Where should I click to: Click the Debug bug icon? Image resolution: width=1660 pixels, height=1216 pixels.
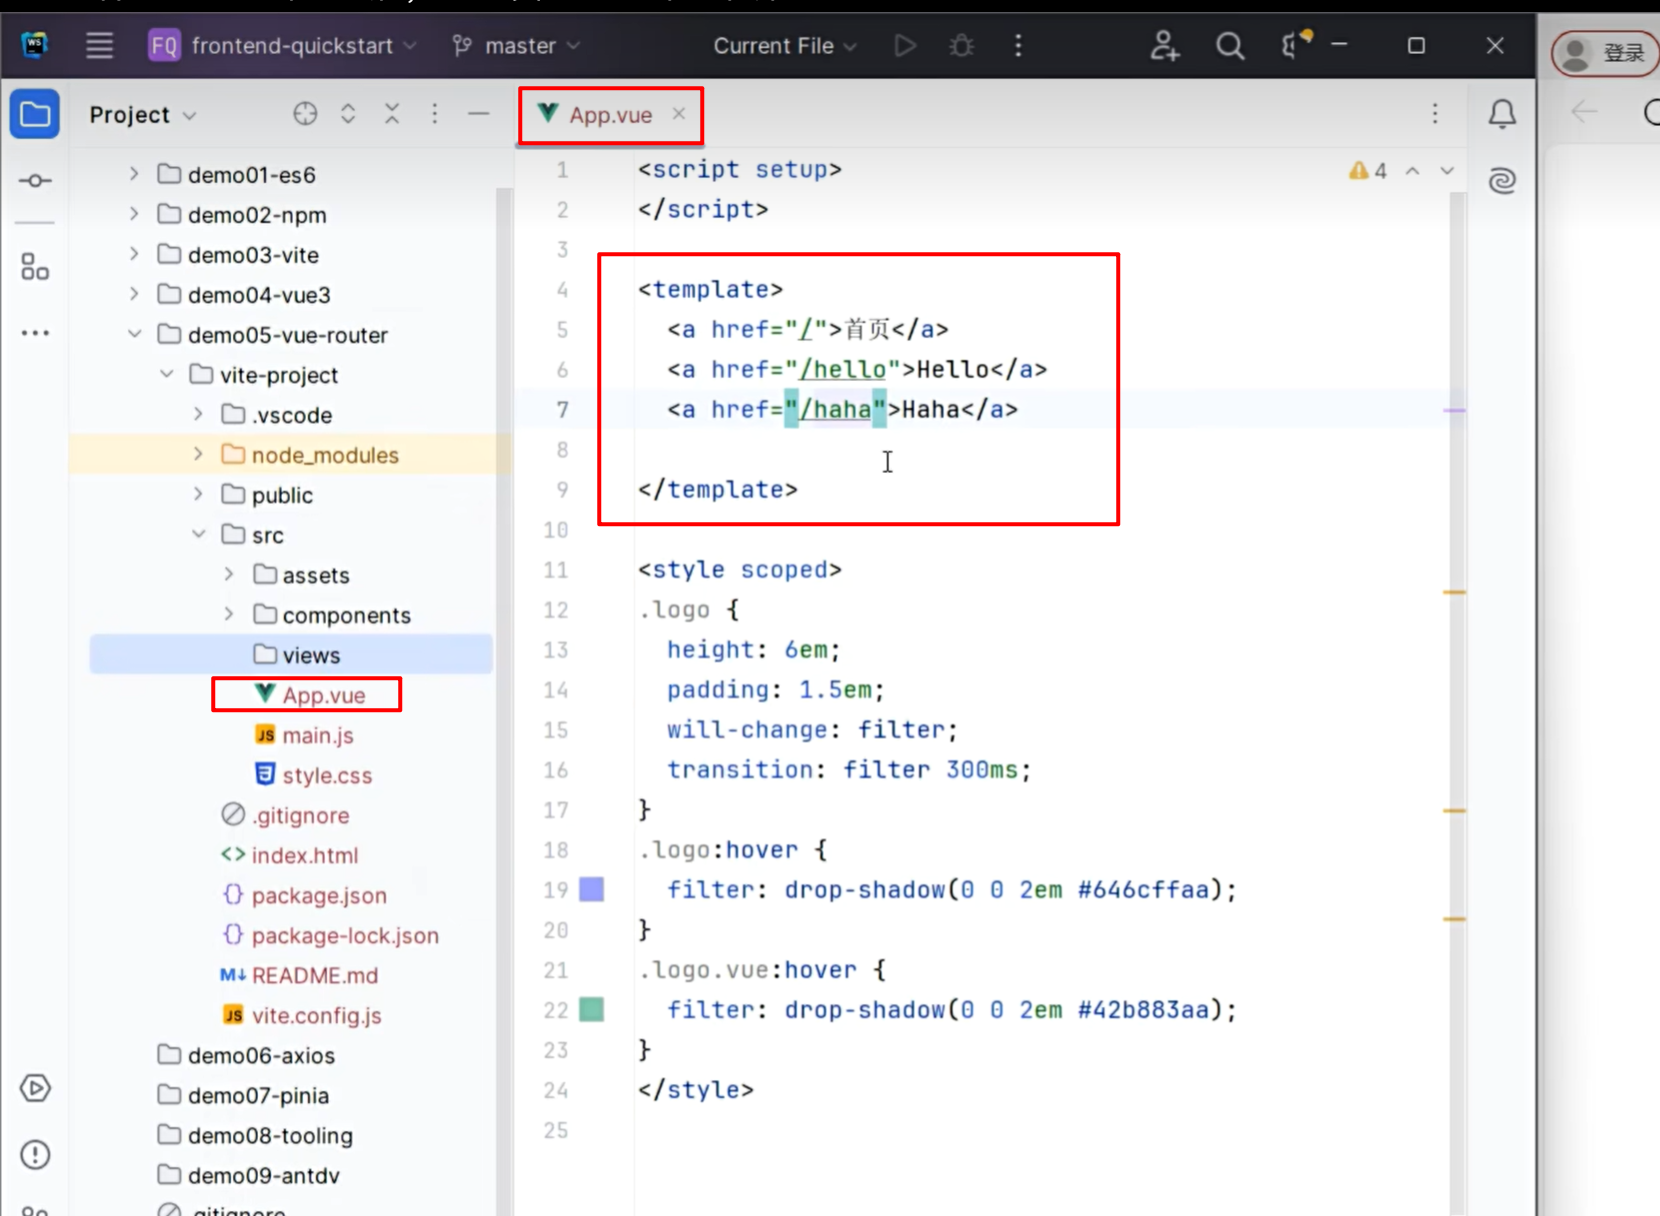click(961, 45)
